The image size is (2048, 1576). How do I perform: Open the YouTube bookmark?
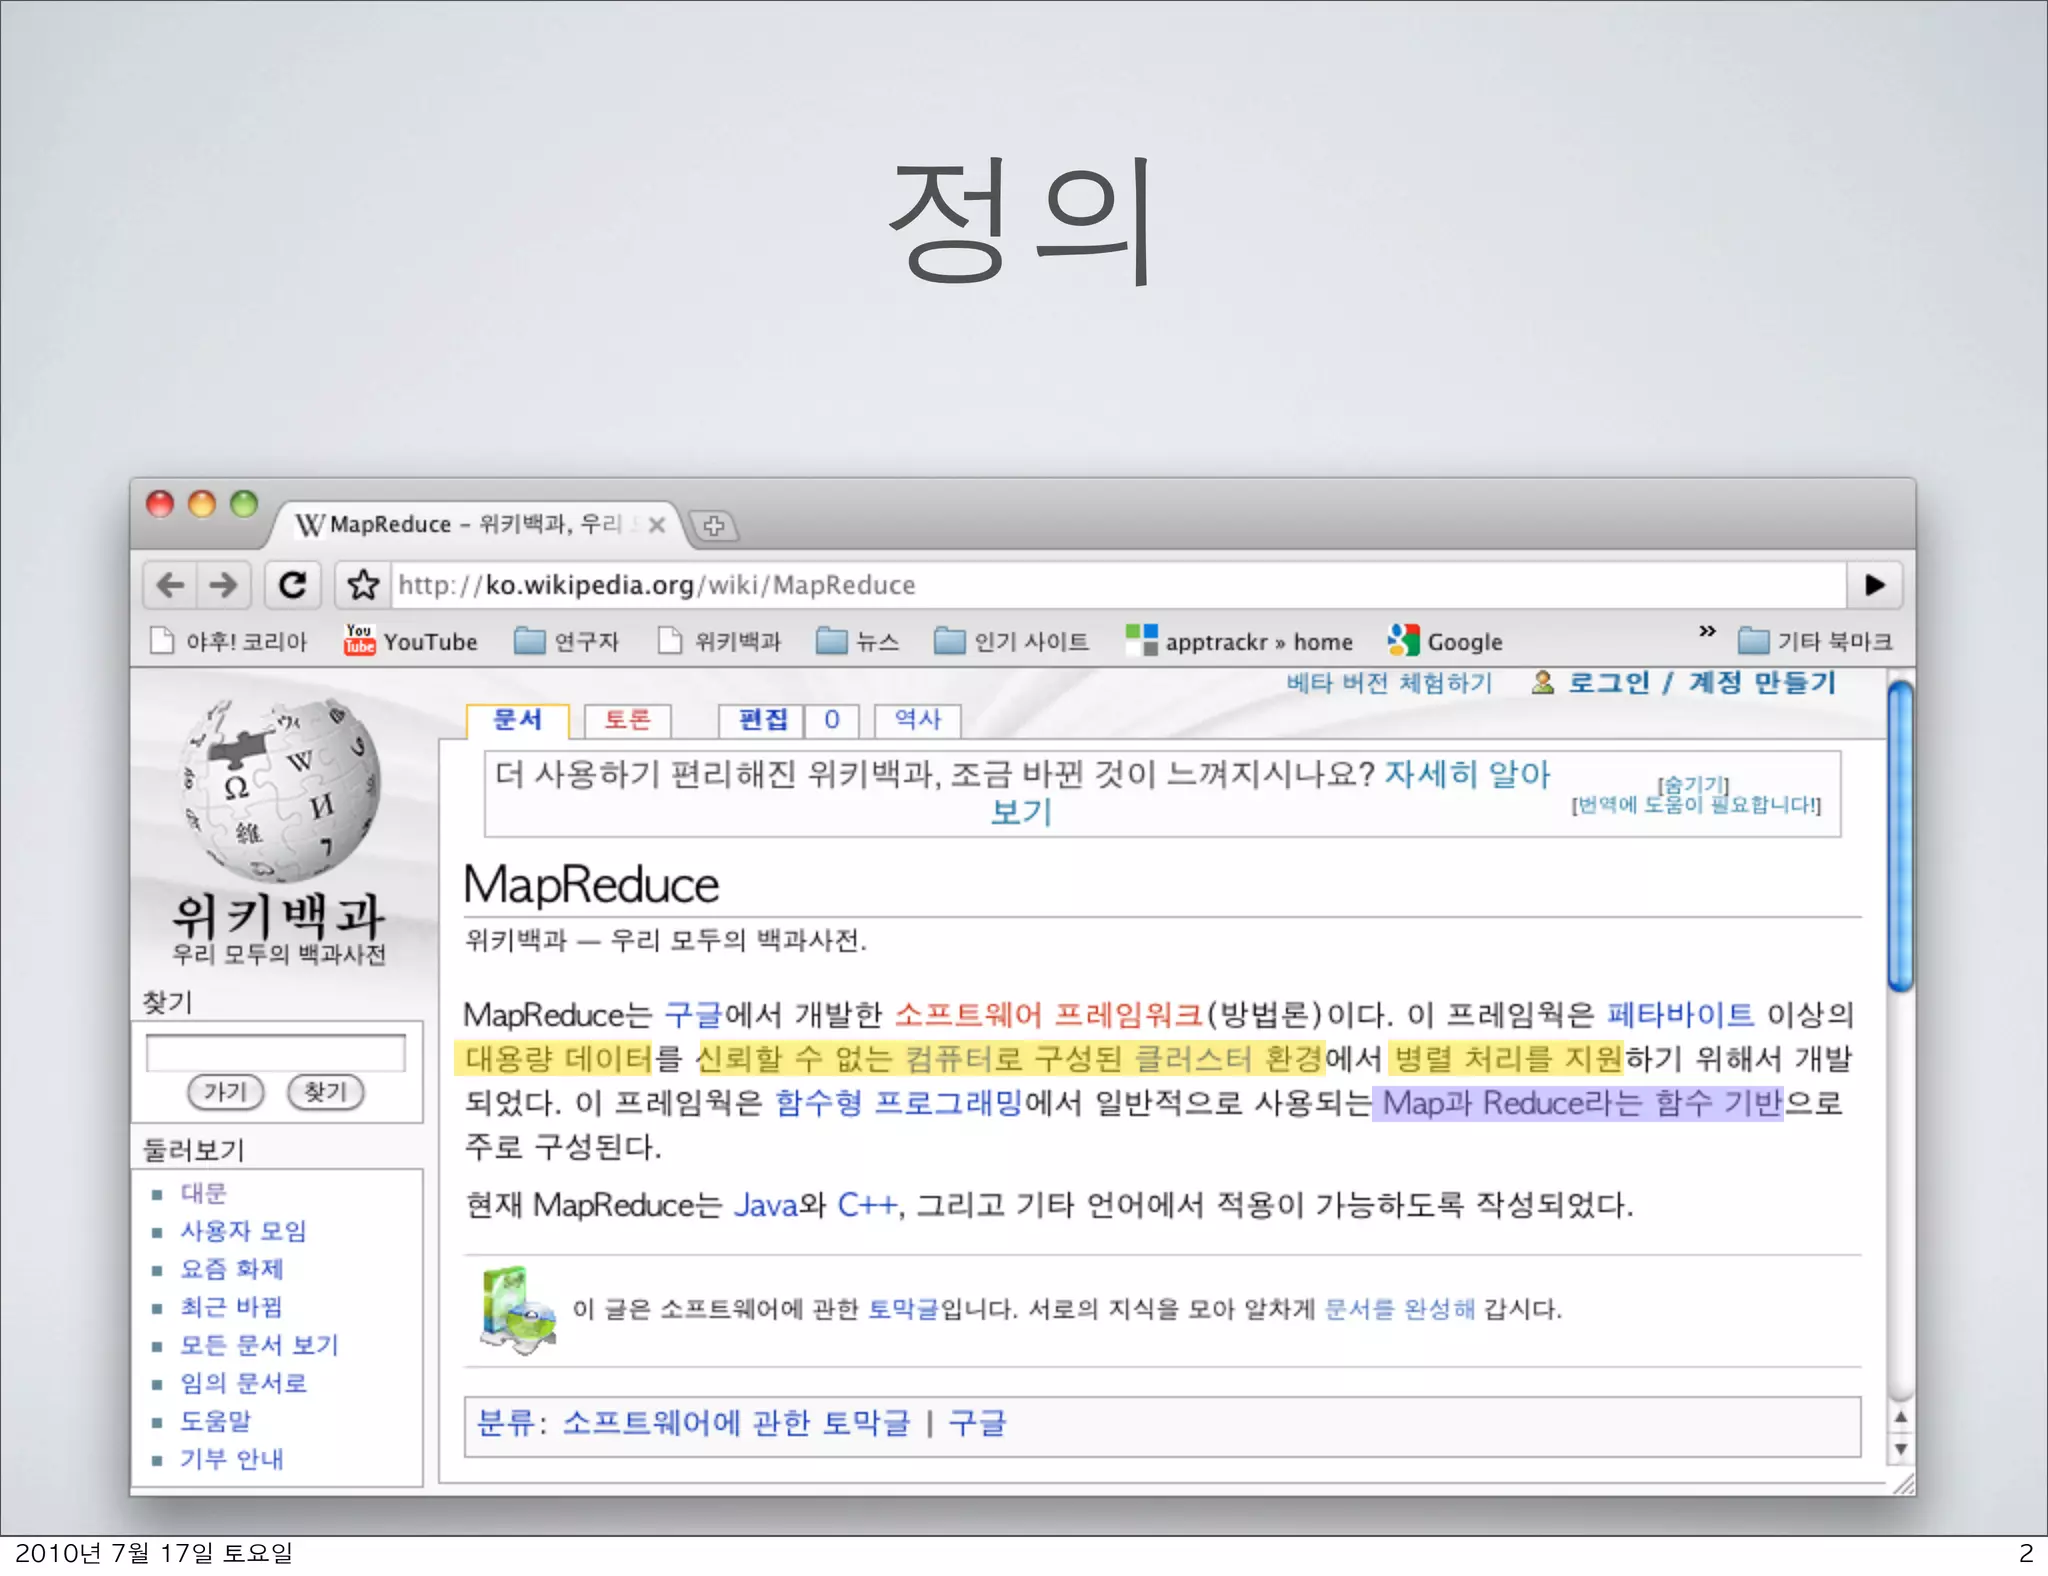[x=411, y=641]
